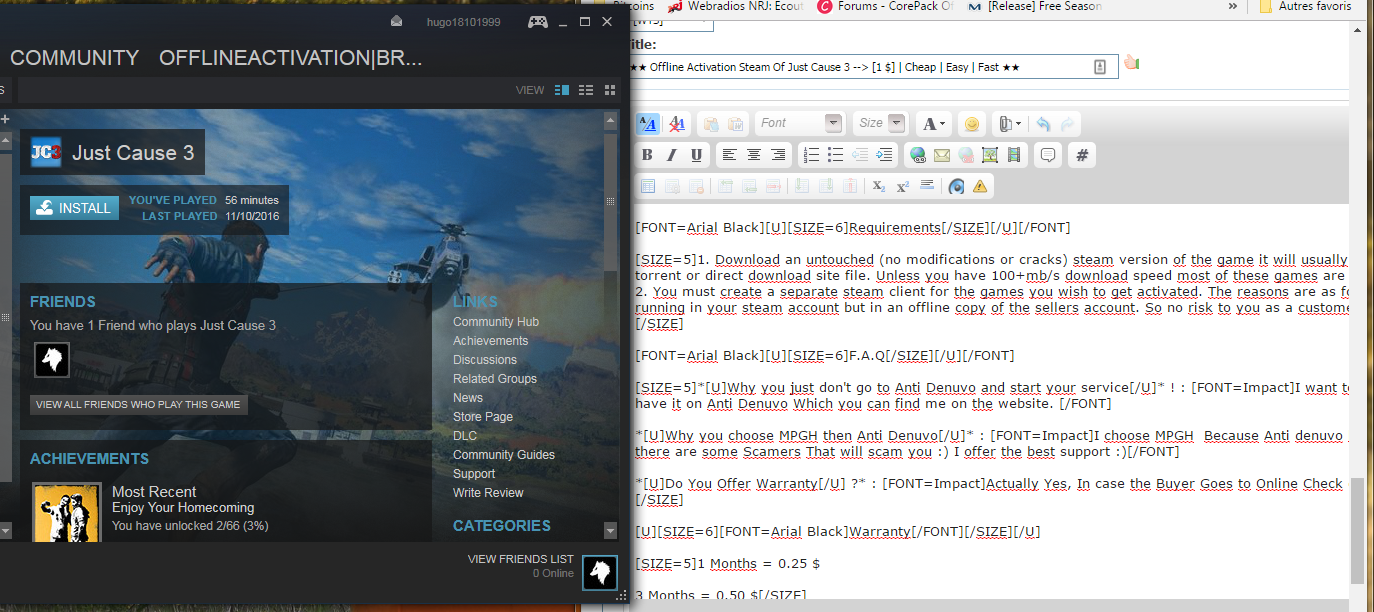Insert an ordered list
Image resolution: width=1374 pixels, height=612 pixels.
[x=811, y=155]
